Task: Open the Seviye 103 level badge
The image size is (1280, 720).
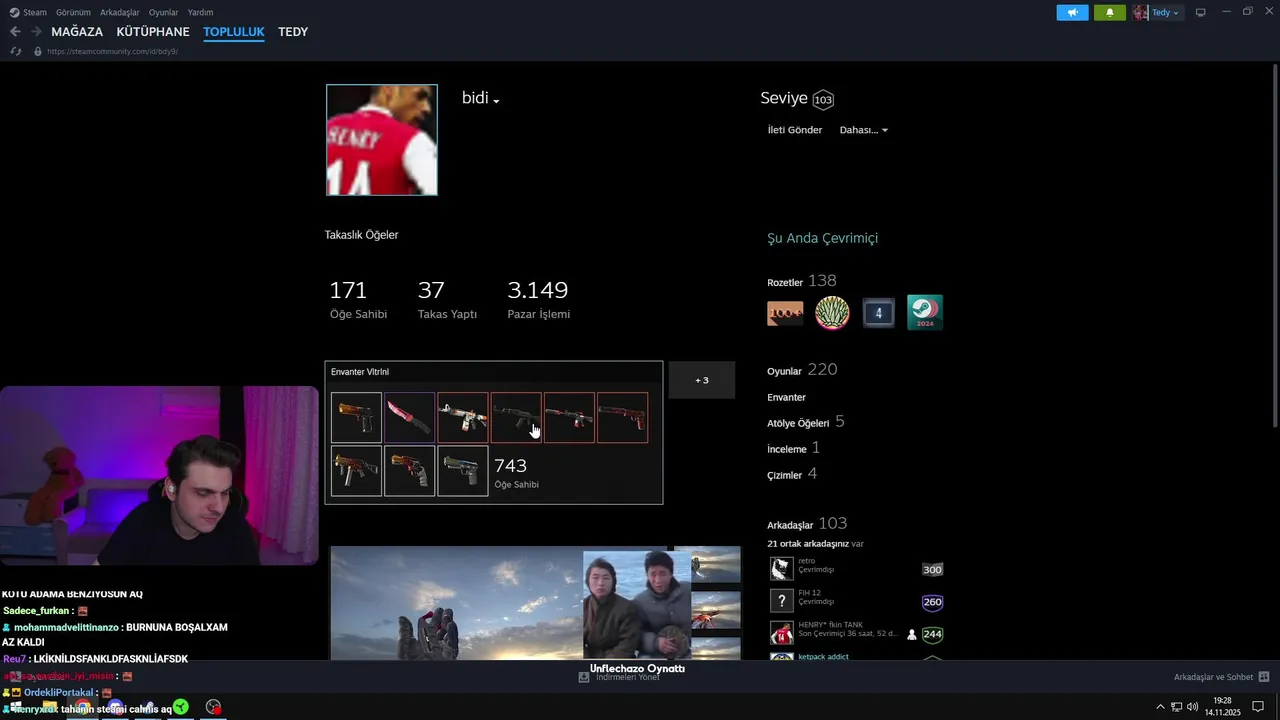Action: coord(823,100)
